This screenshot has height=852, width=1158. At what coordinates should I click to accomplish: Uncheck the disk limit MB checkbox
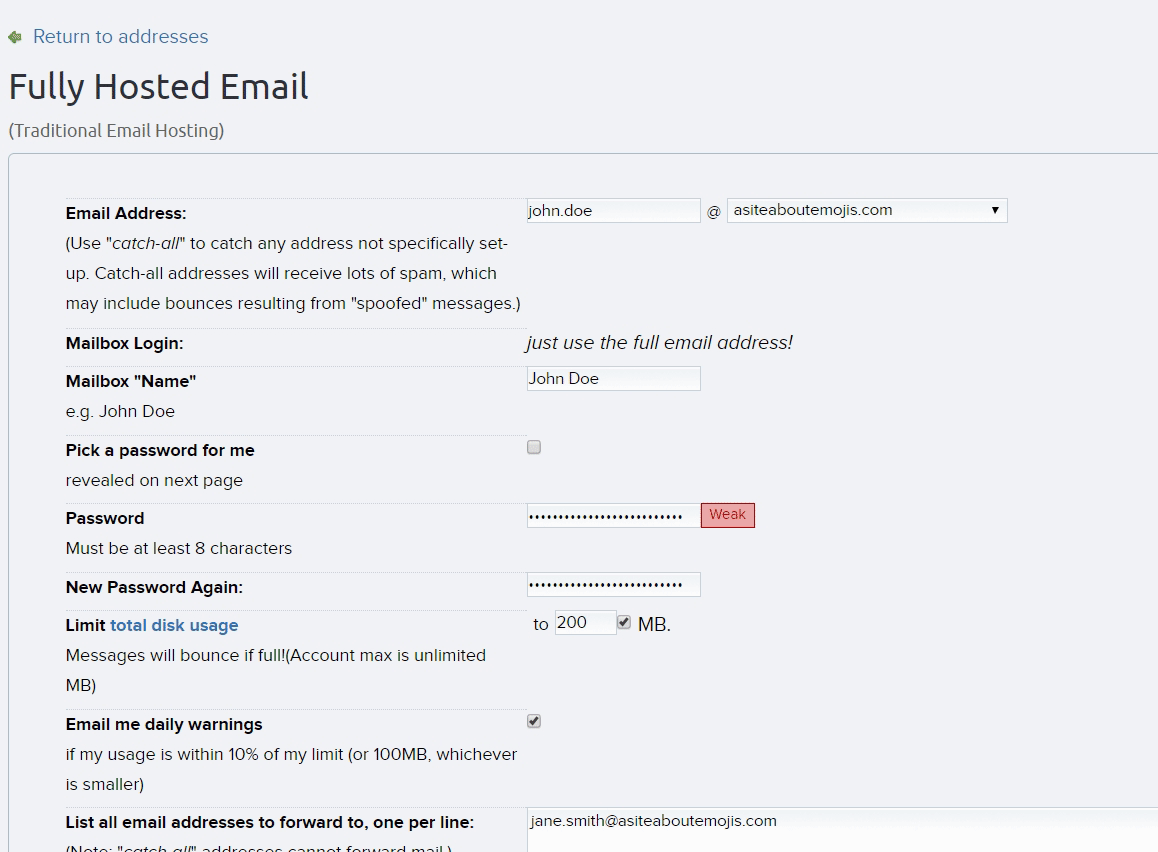coord(624,623)
